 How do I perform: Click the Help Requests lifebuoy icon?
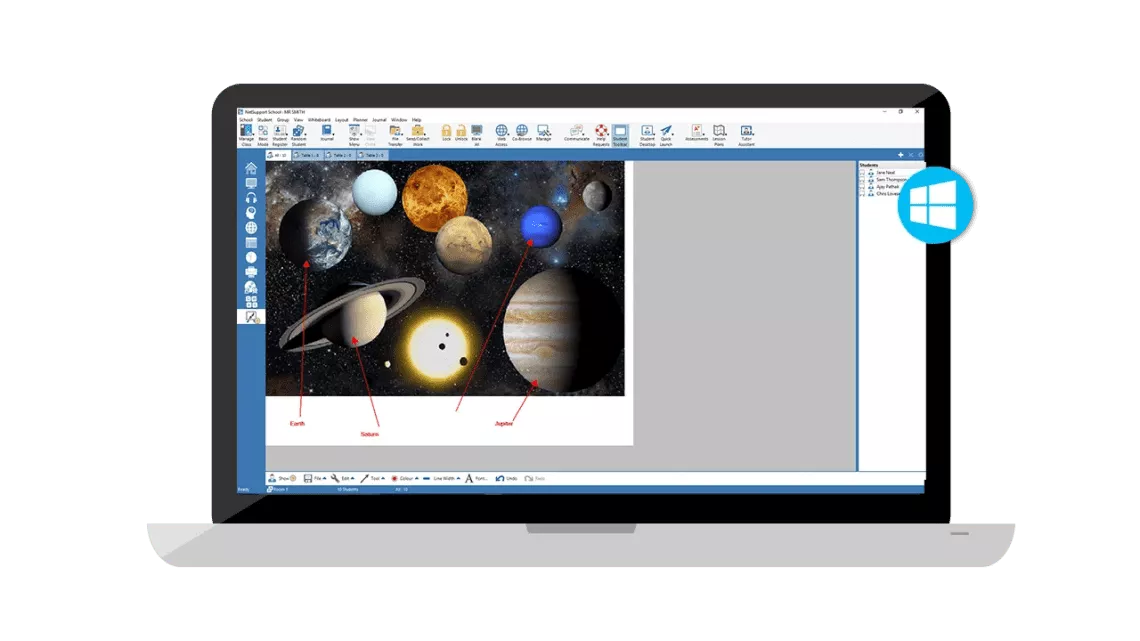click(x=601, y=131)
